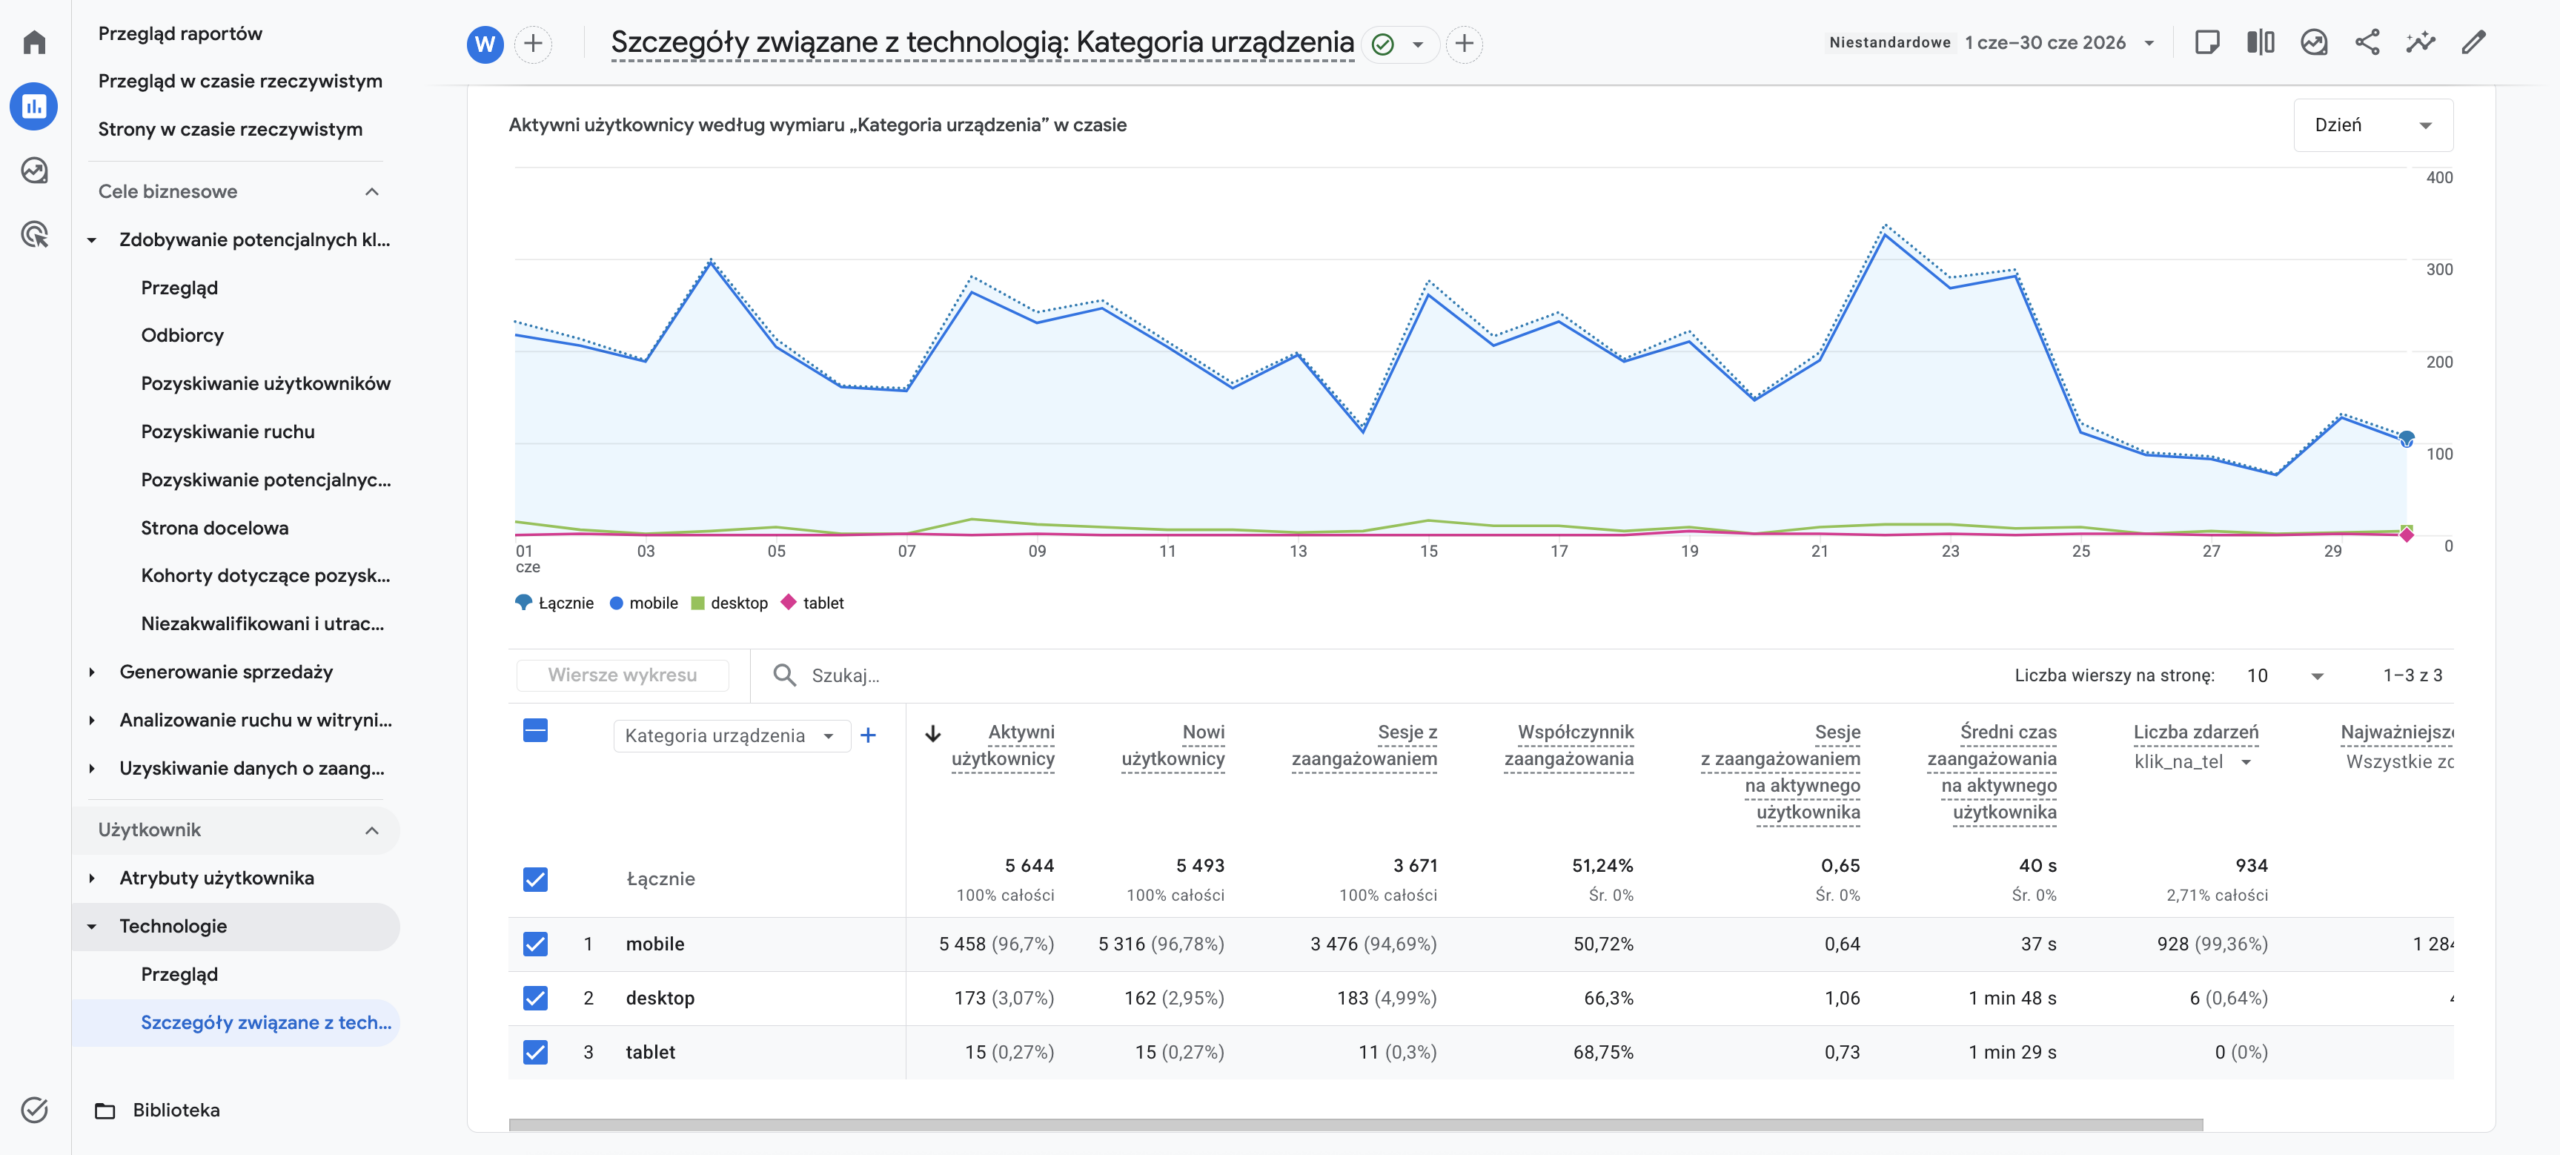
Task: Click Liczba zdarzeń column header
Action: coord(2196,733)
